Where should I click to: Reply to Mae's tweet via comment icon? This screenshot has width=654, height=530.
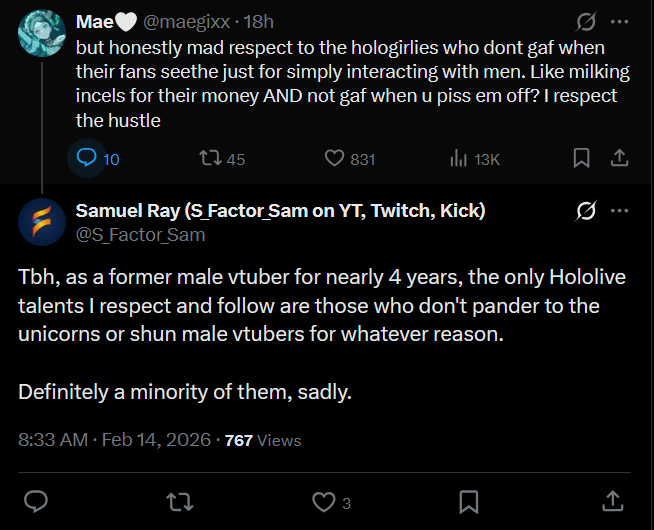click(x=87, y=158)
